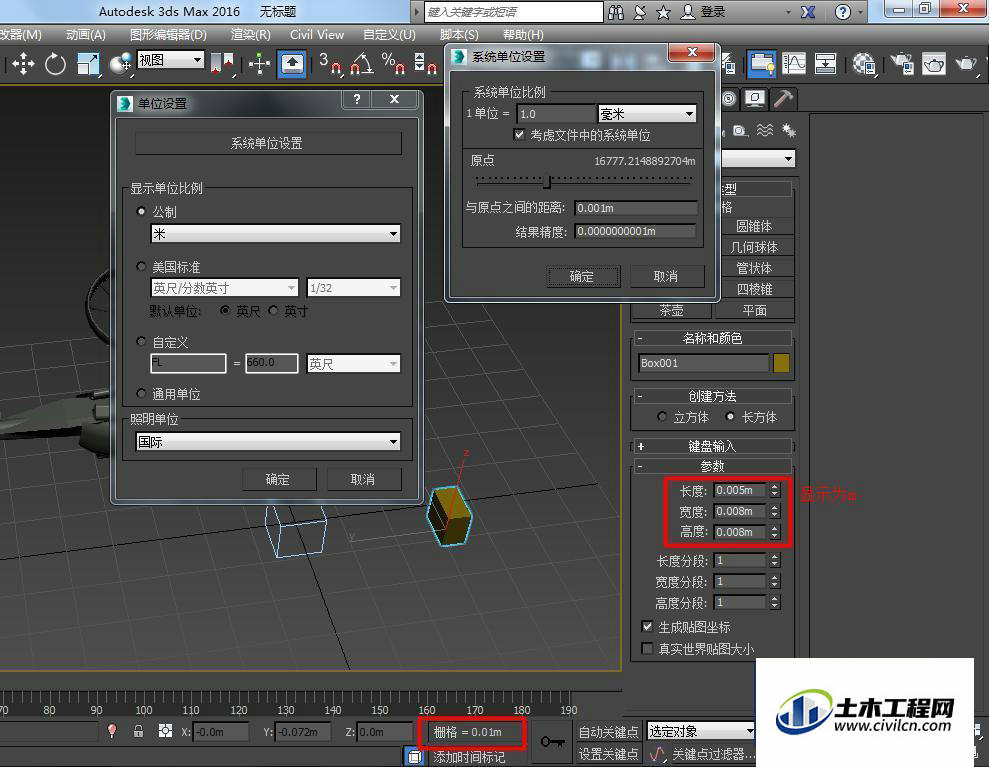Toggle the selection lock icon in status bar

click(x=138, y=731)
